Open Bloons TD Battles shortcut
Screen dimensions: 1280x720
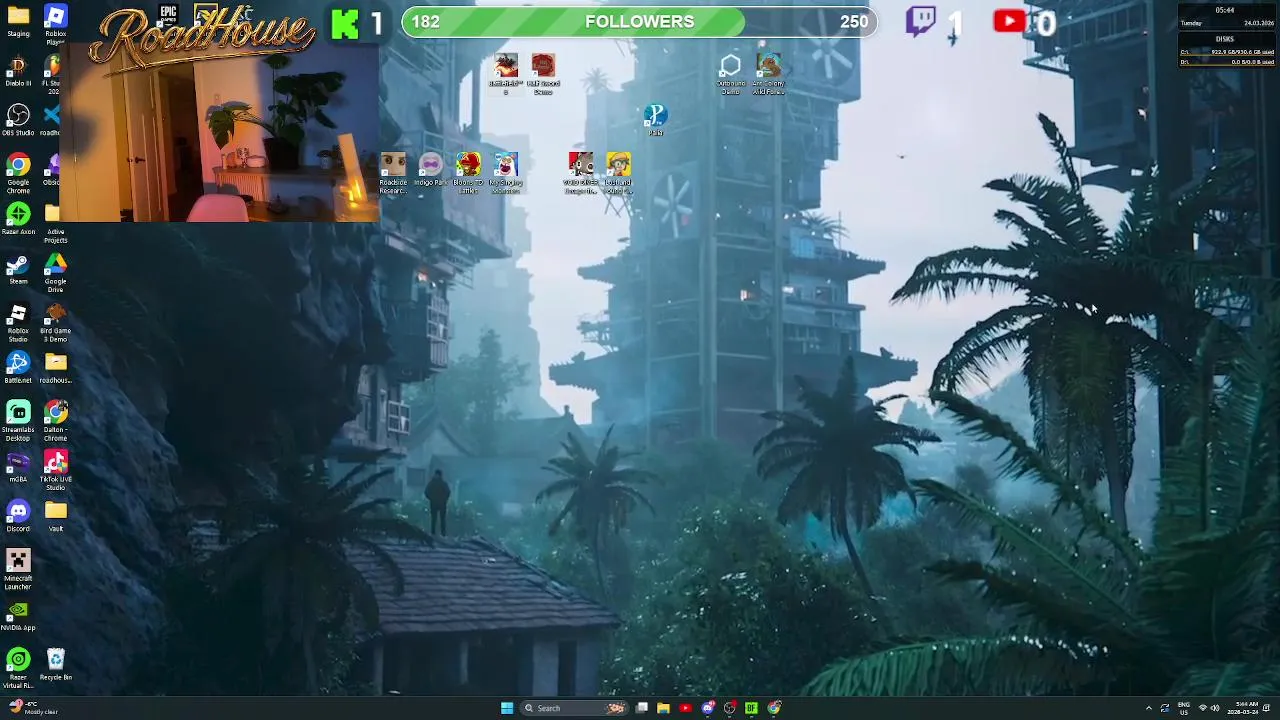[x=468, y=173]
